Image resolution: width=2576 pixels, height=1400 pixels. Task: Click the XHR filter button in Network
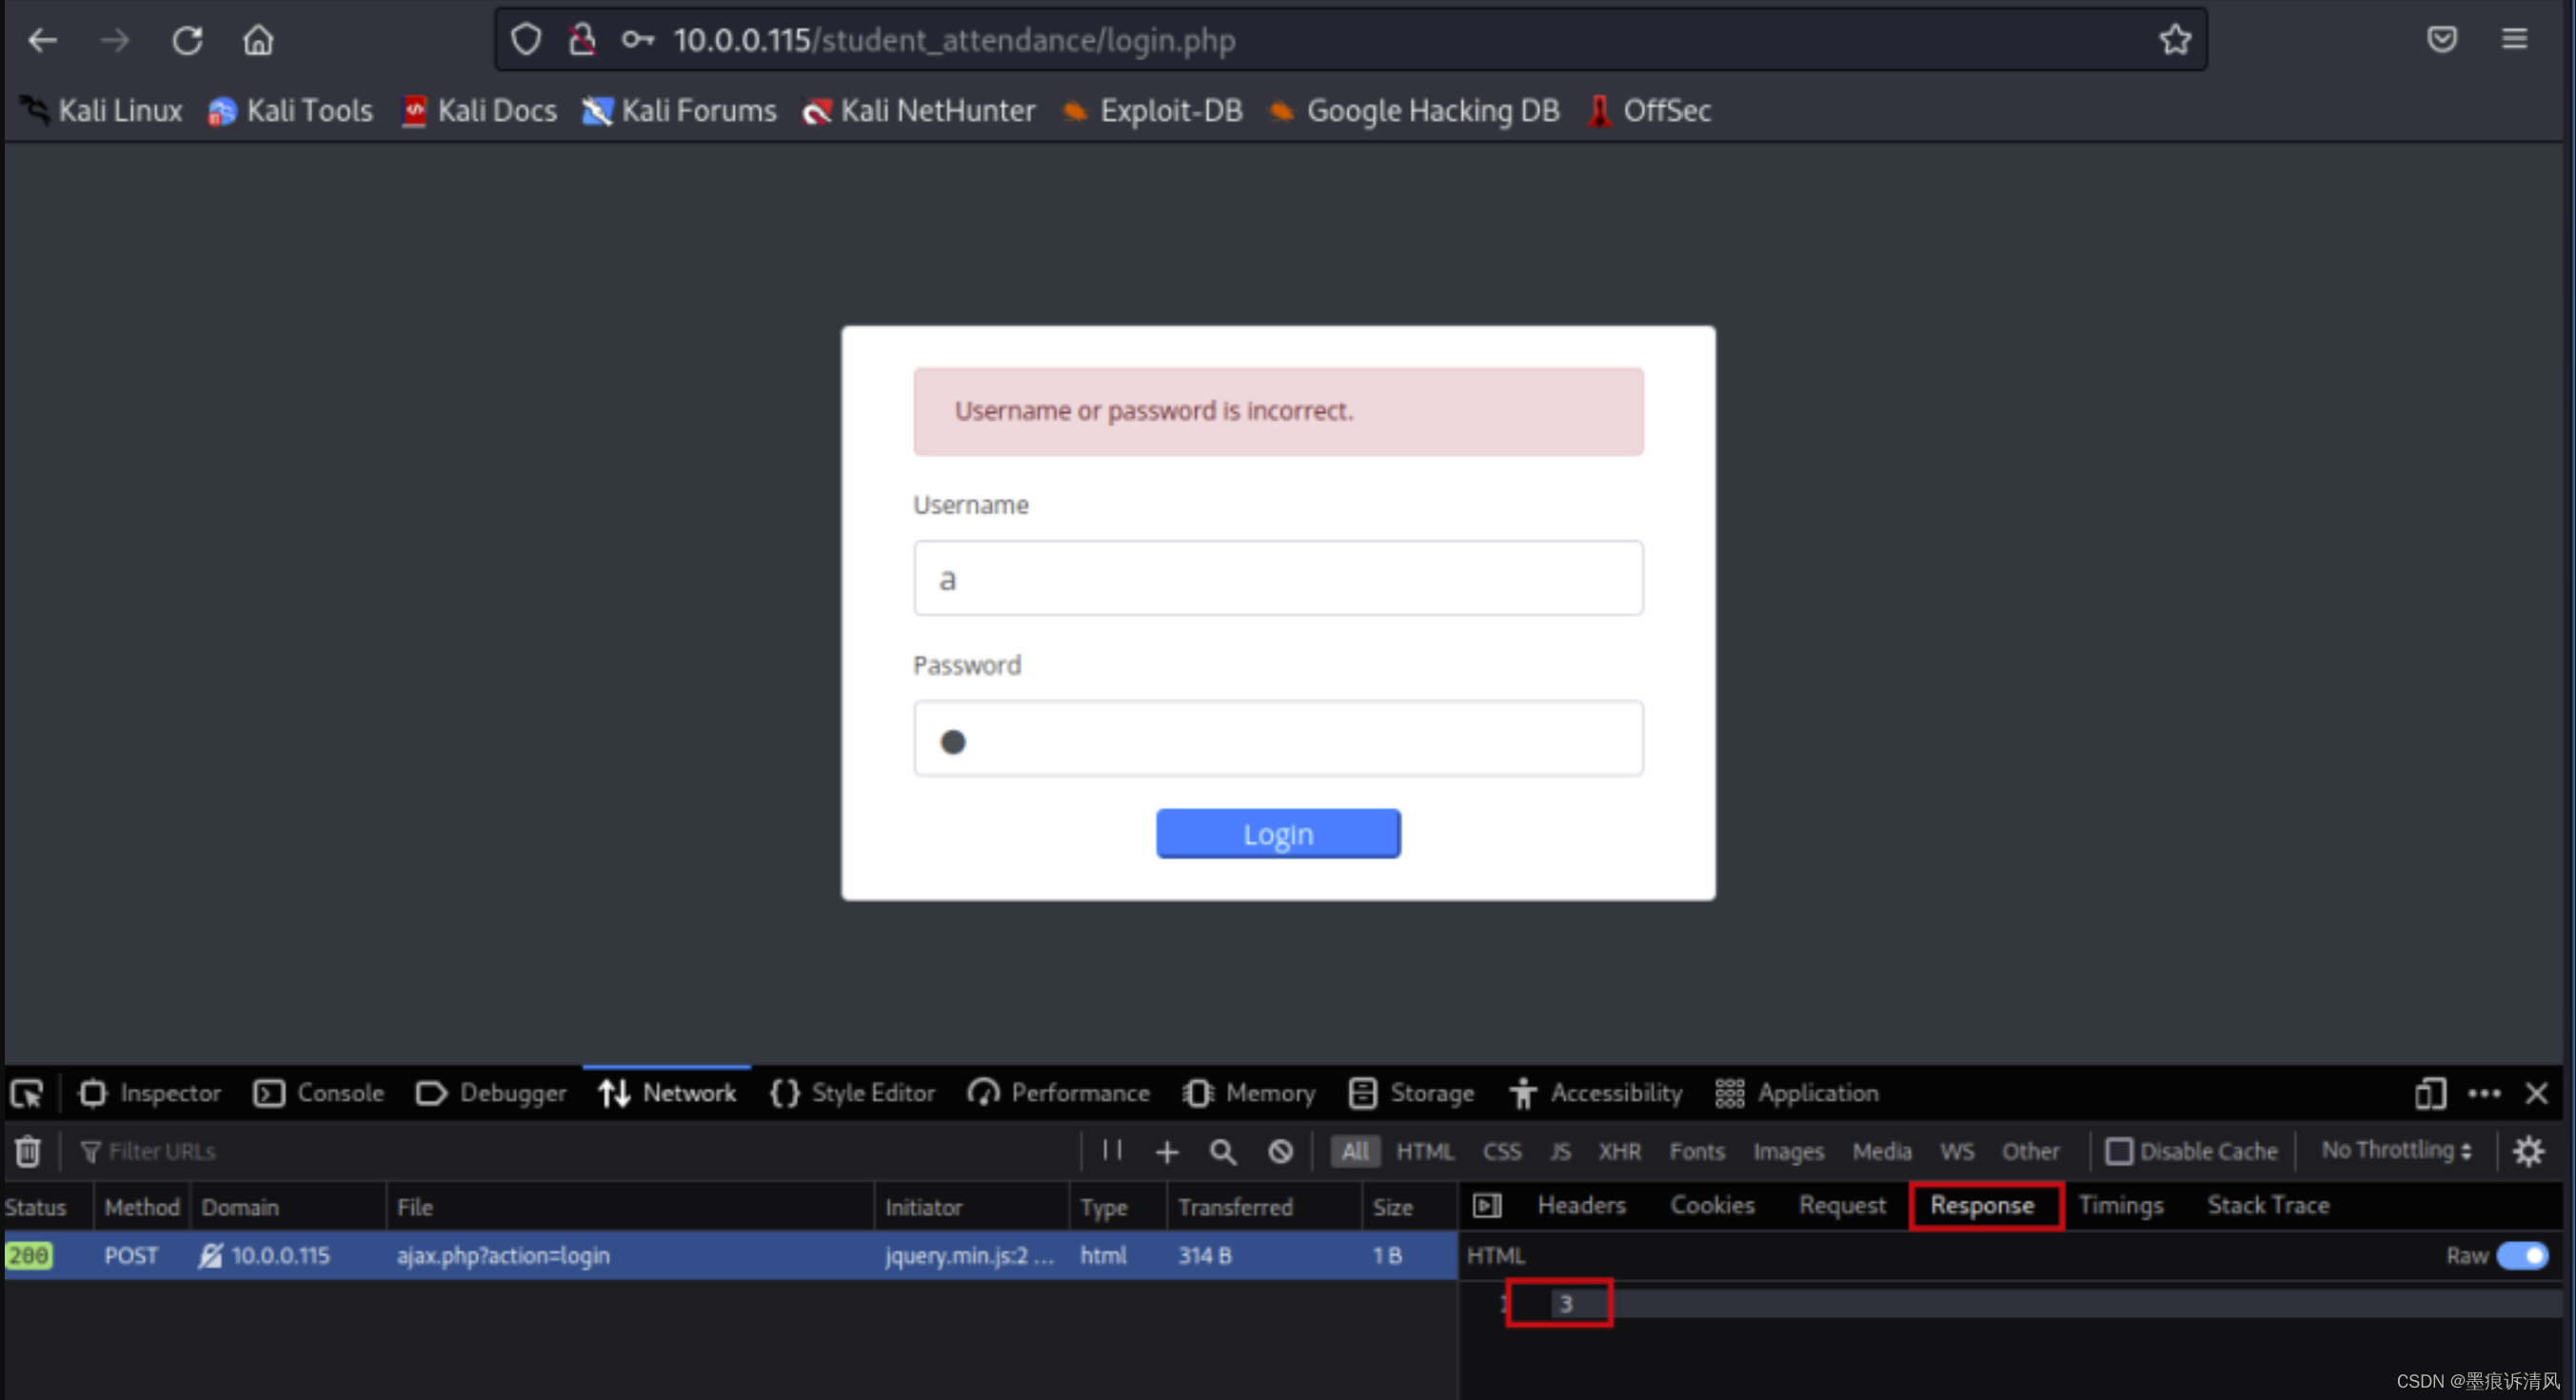point(1615,1152)
